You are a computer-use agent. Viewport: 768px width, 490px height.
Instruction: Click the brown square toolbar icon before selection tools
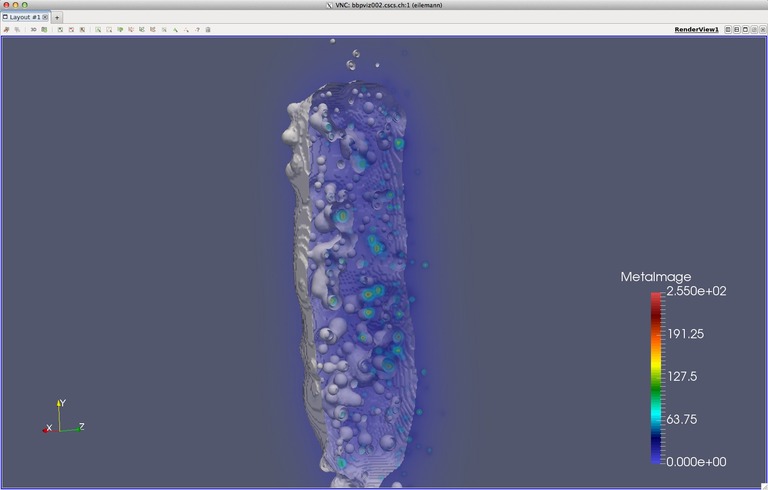coord(82,29)
